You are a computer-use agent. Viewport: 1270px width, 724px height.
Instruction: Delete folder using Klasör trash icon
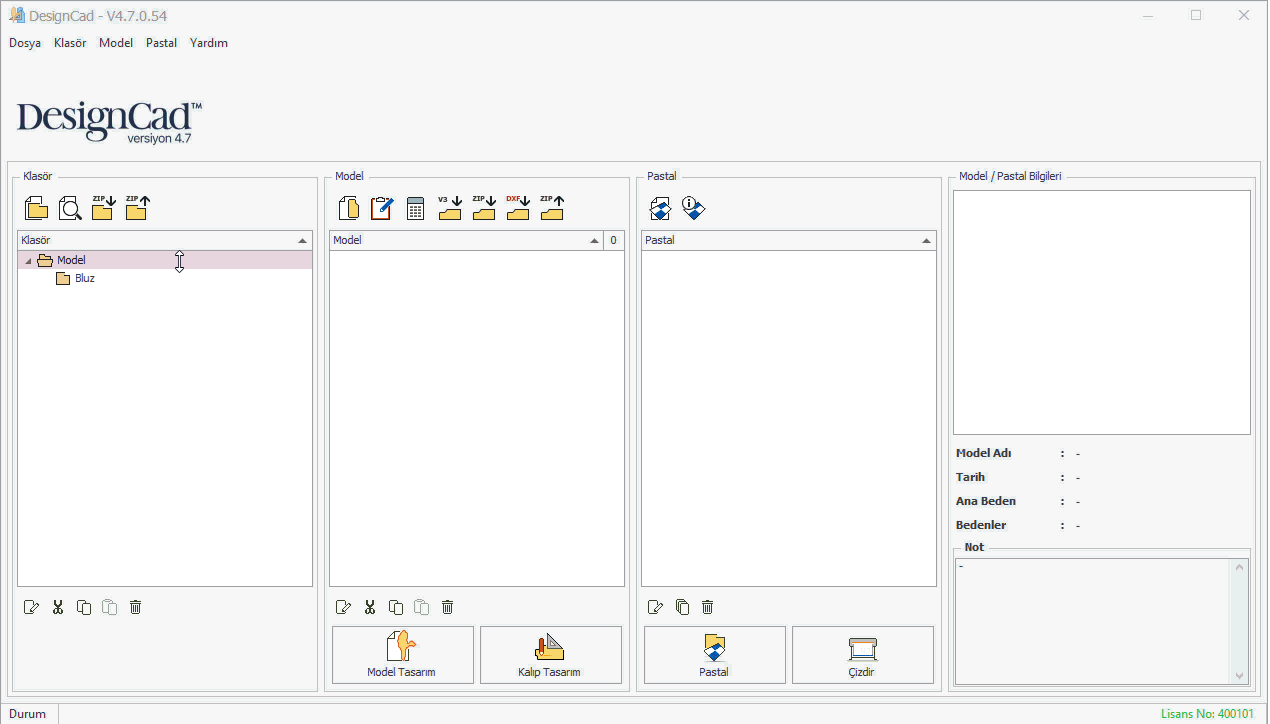[136, 607]
